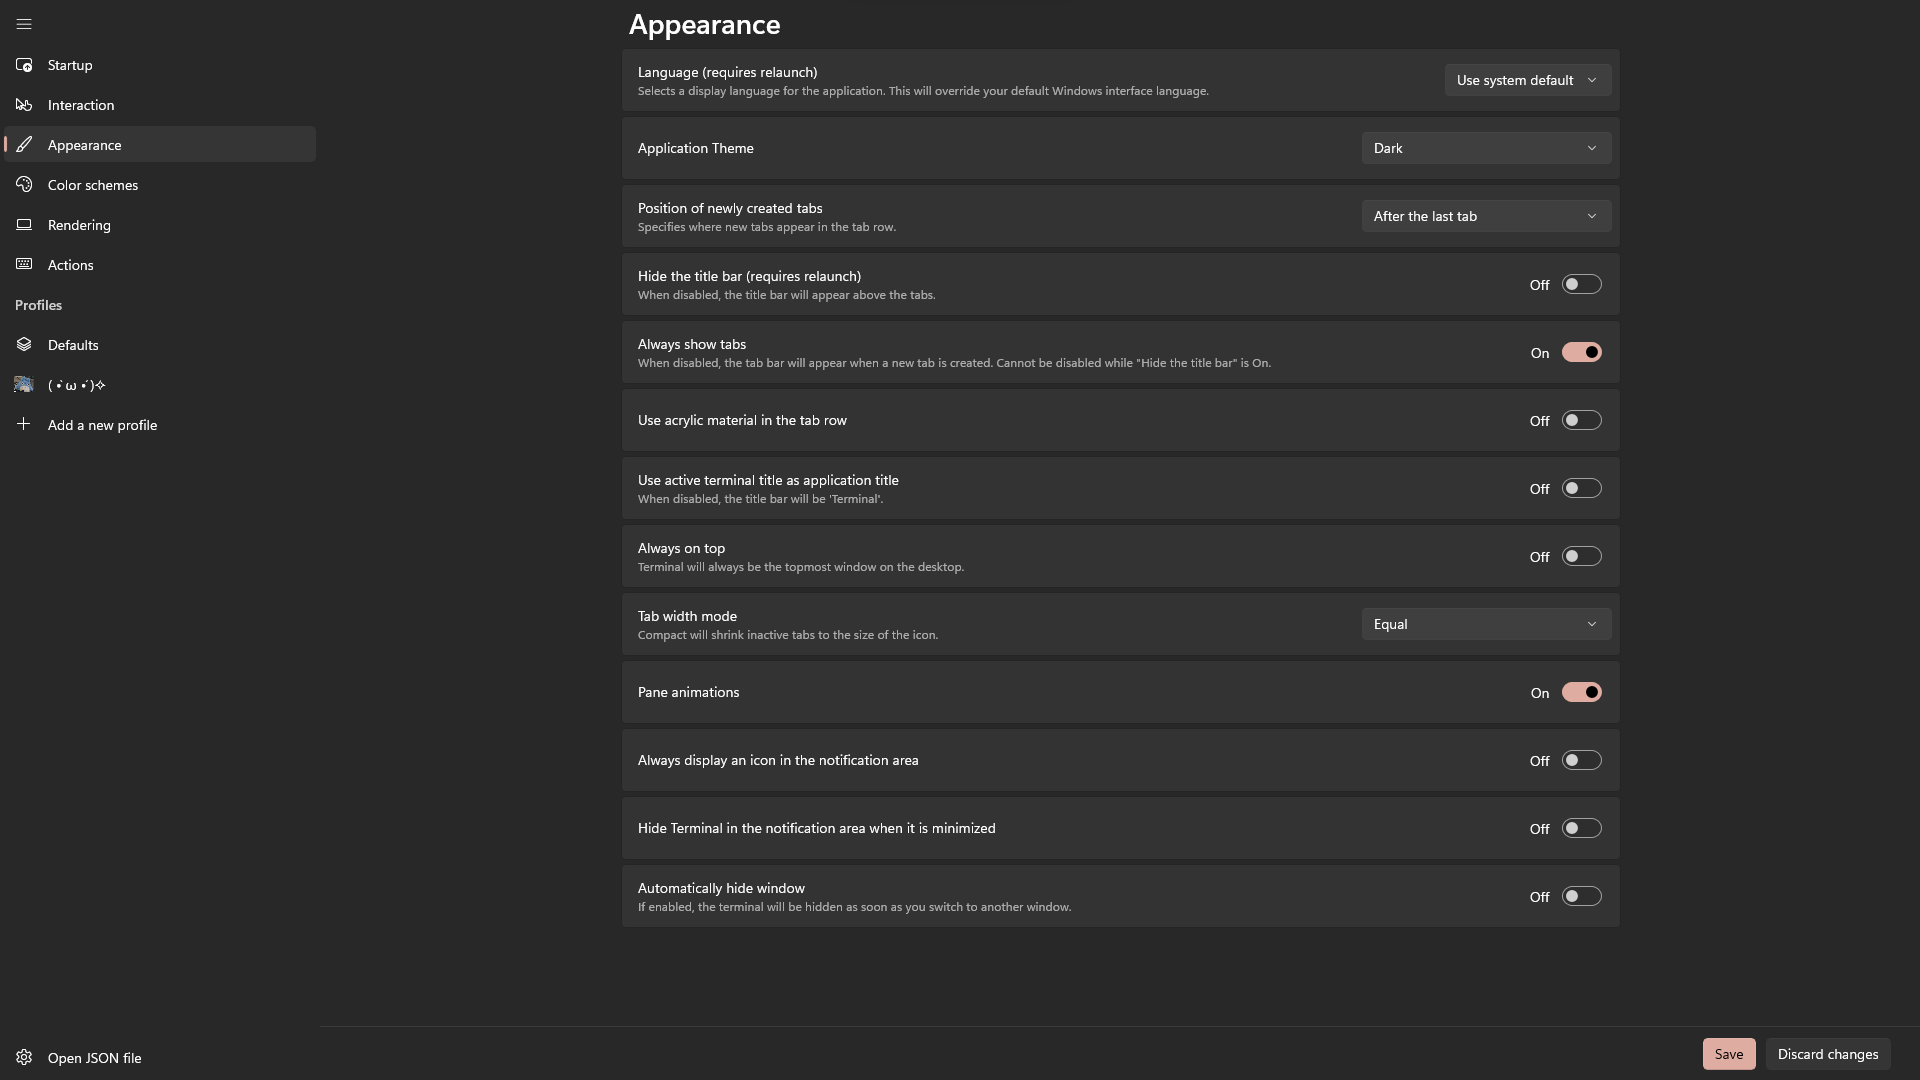Open the Startup settings page
The image size is (1920, 1080).
pos(70,64)
